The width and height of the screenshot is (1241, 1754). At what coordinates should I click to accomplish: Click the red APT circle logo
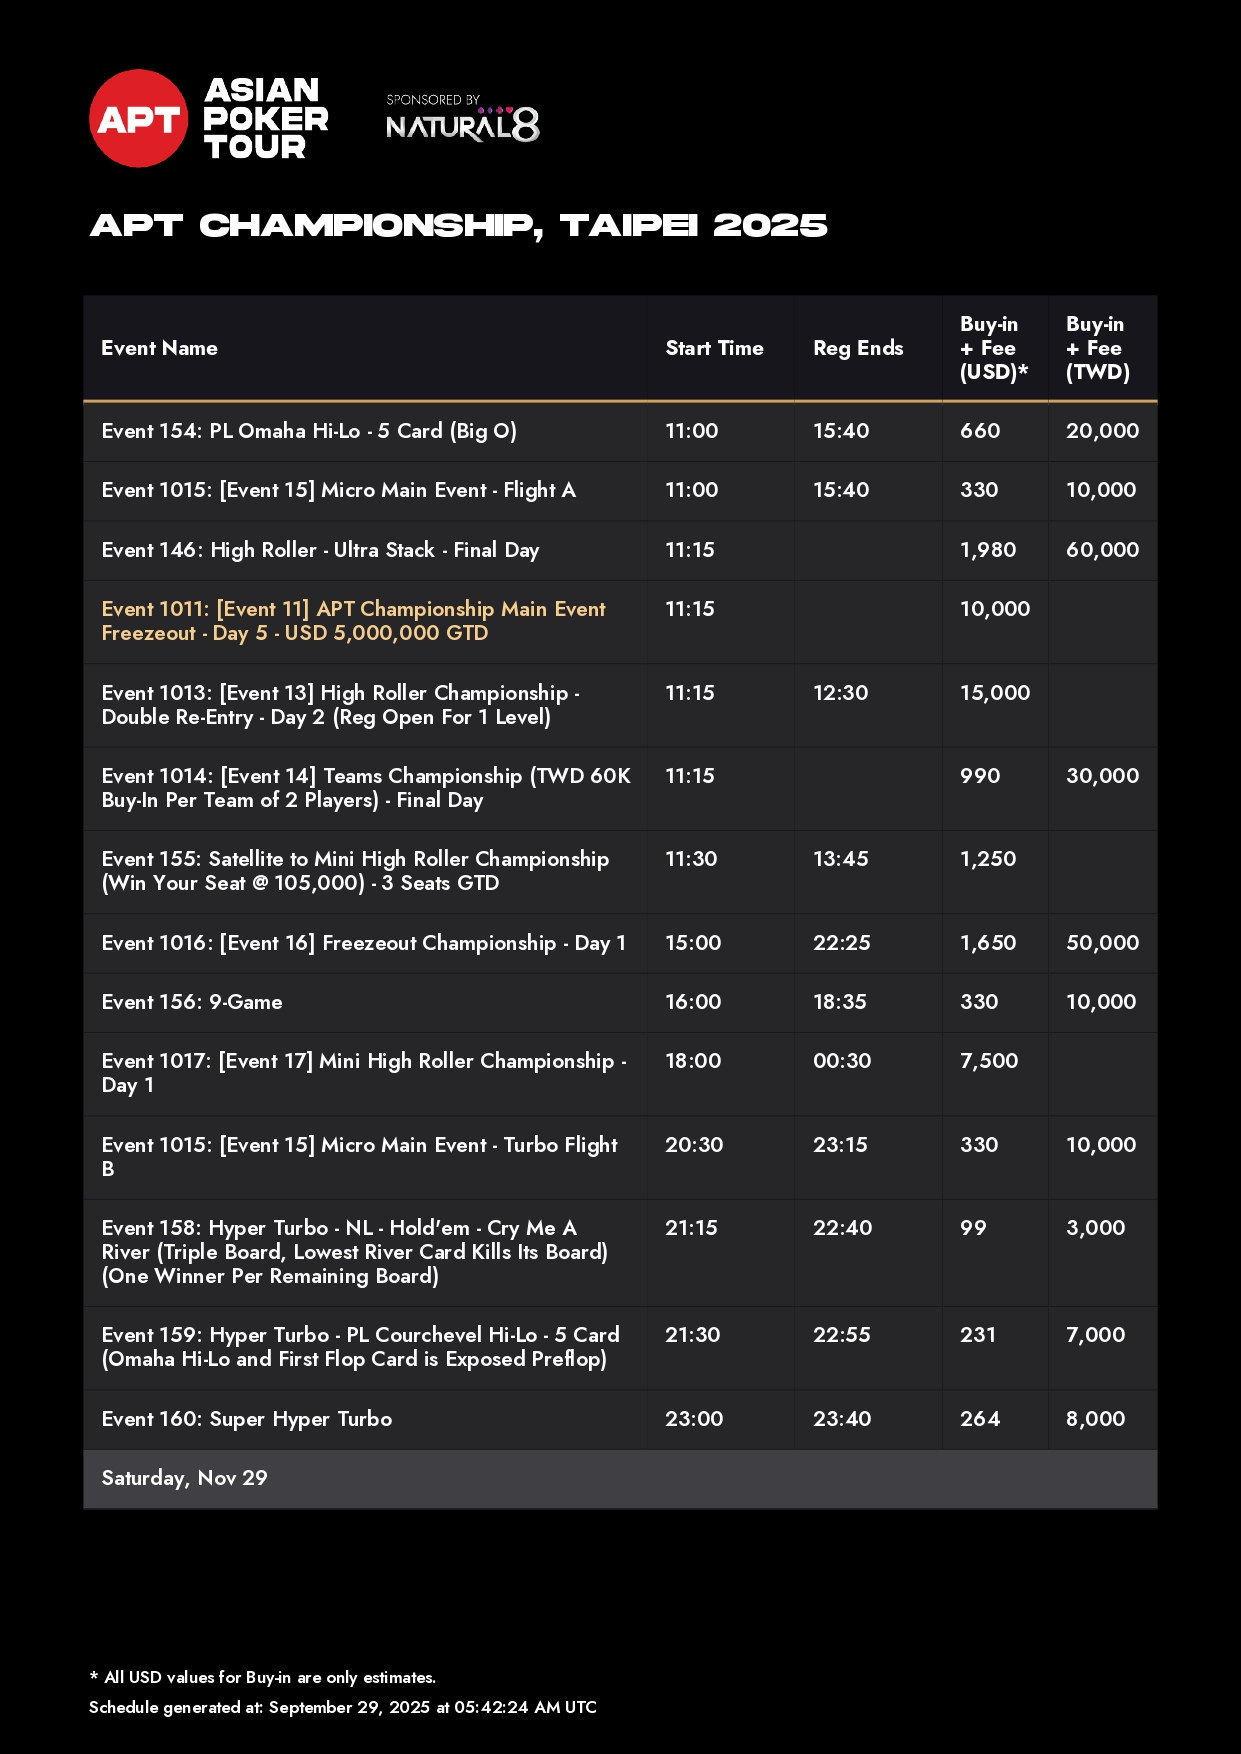pos(138,119)
